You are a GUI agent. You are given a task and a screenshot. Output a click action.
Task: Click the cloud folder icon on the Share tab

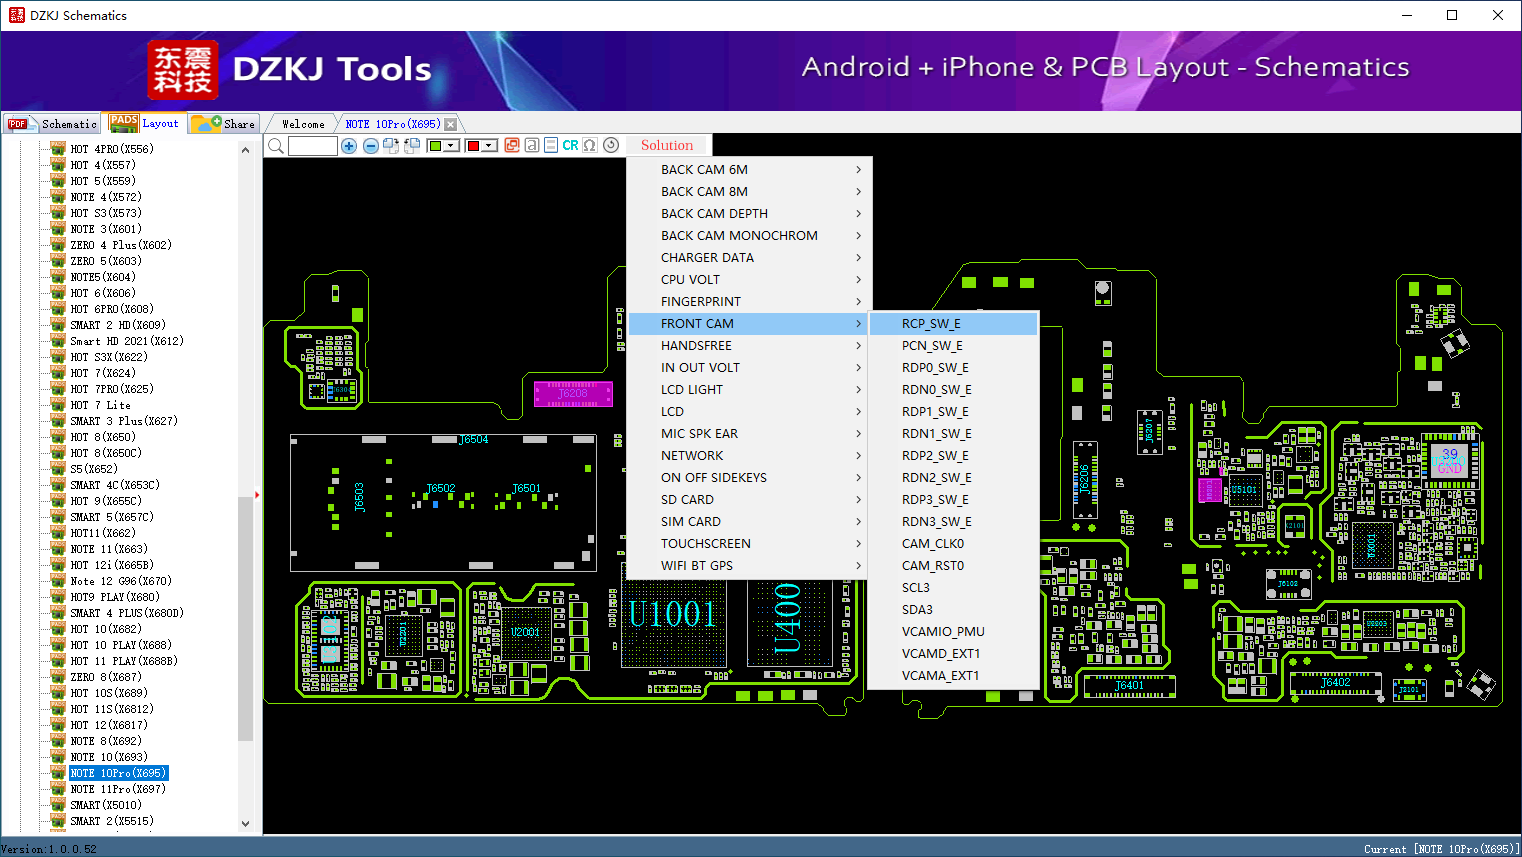pyautogui.click(x=206, y=123)
